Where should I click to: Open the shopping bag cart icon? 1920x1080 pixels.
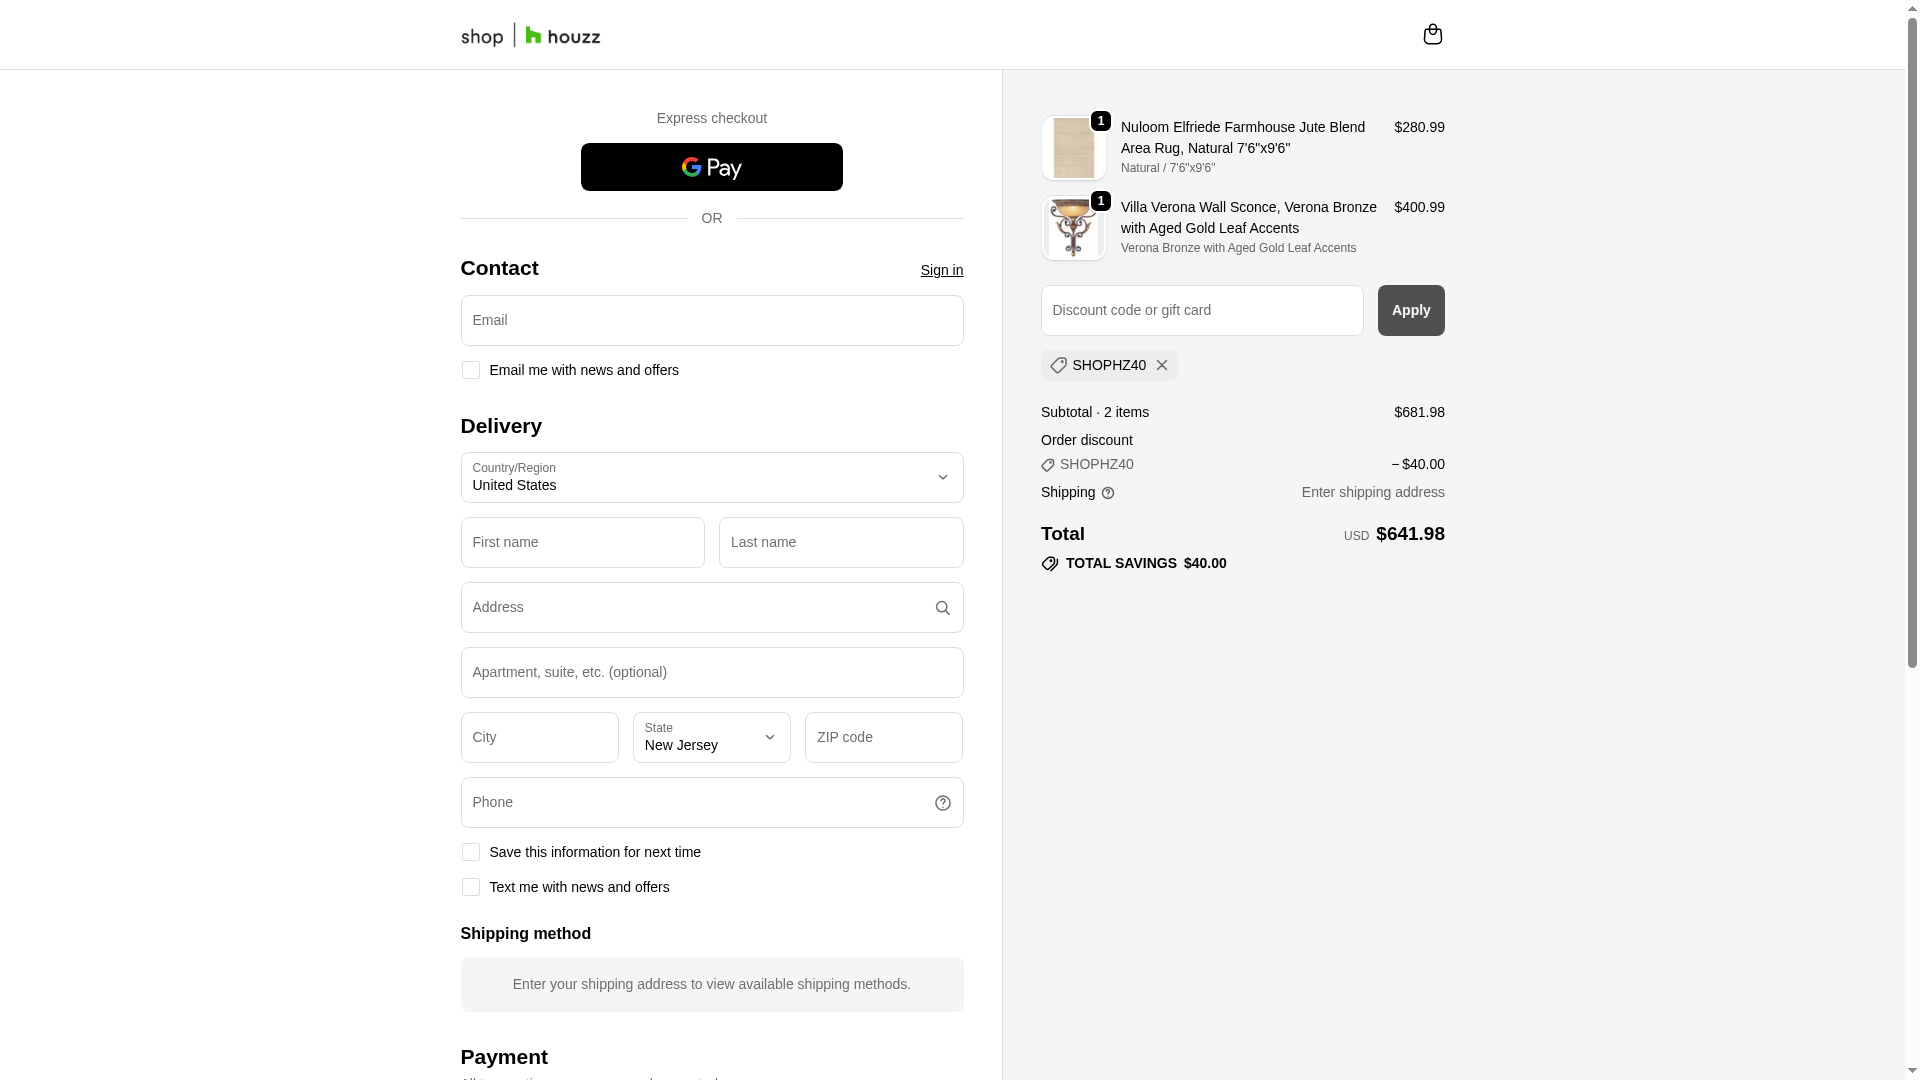(1432, 35)
